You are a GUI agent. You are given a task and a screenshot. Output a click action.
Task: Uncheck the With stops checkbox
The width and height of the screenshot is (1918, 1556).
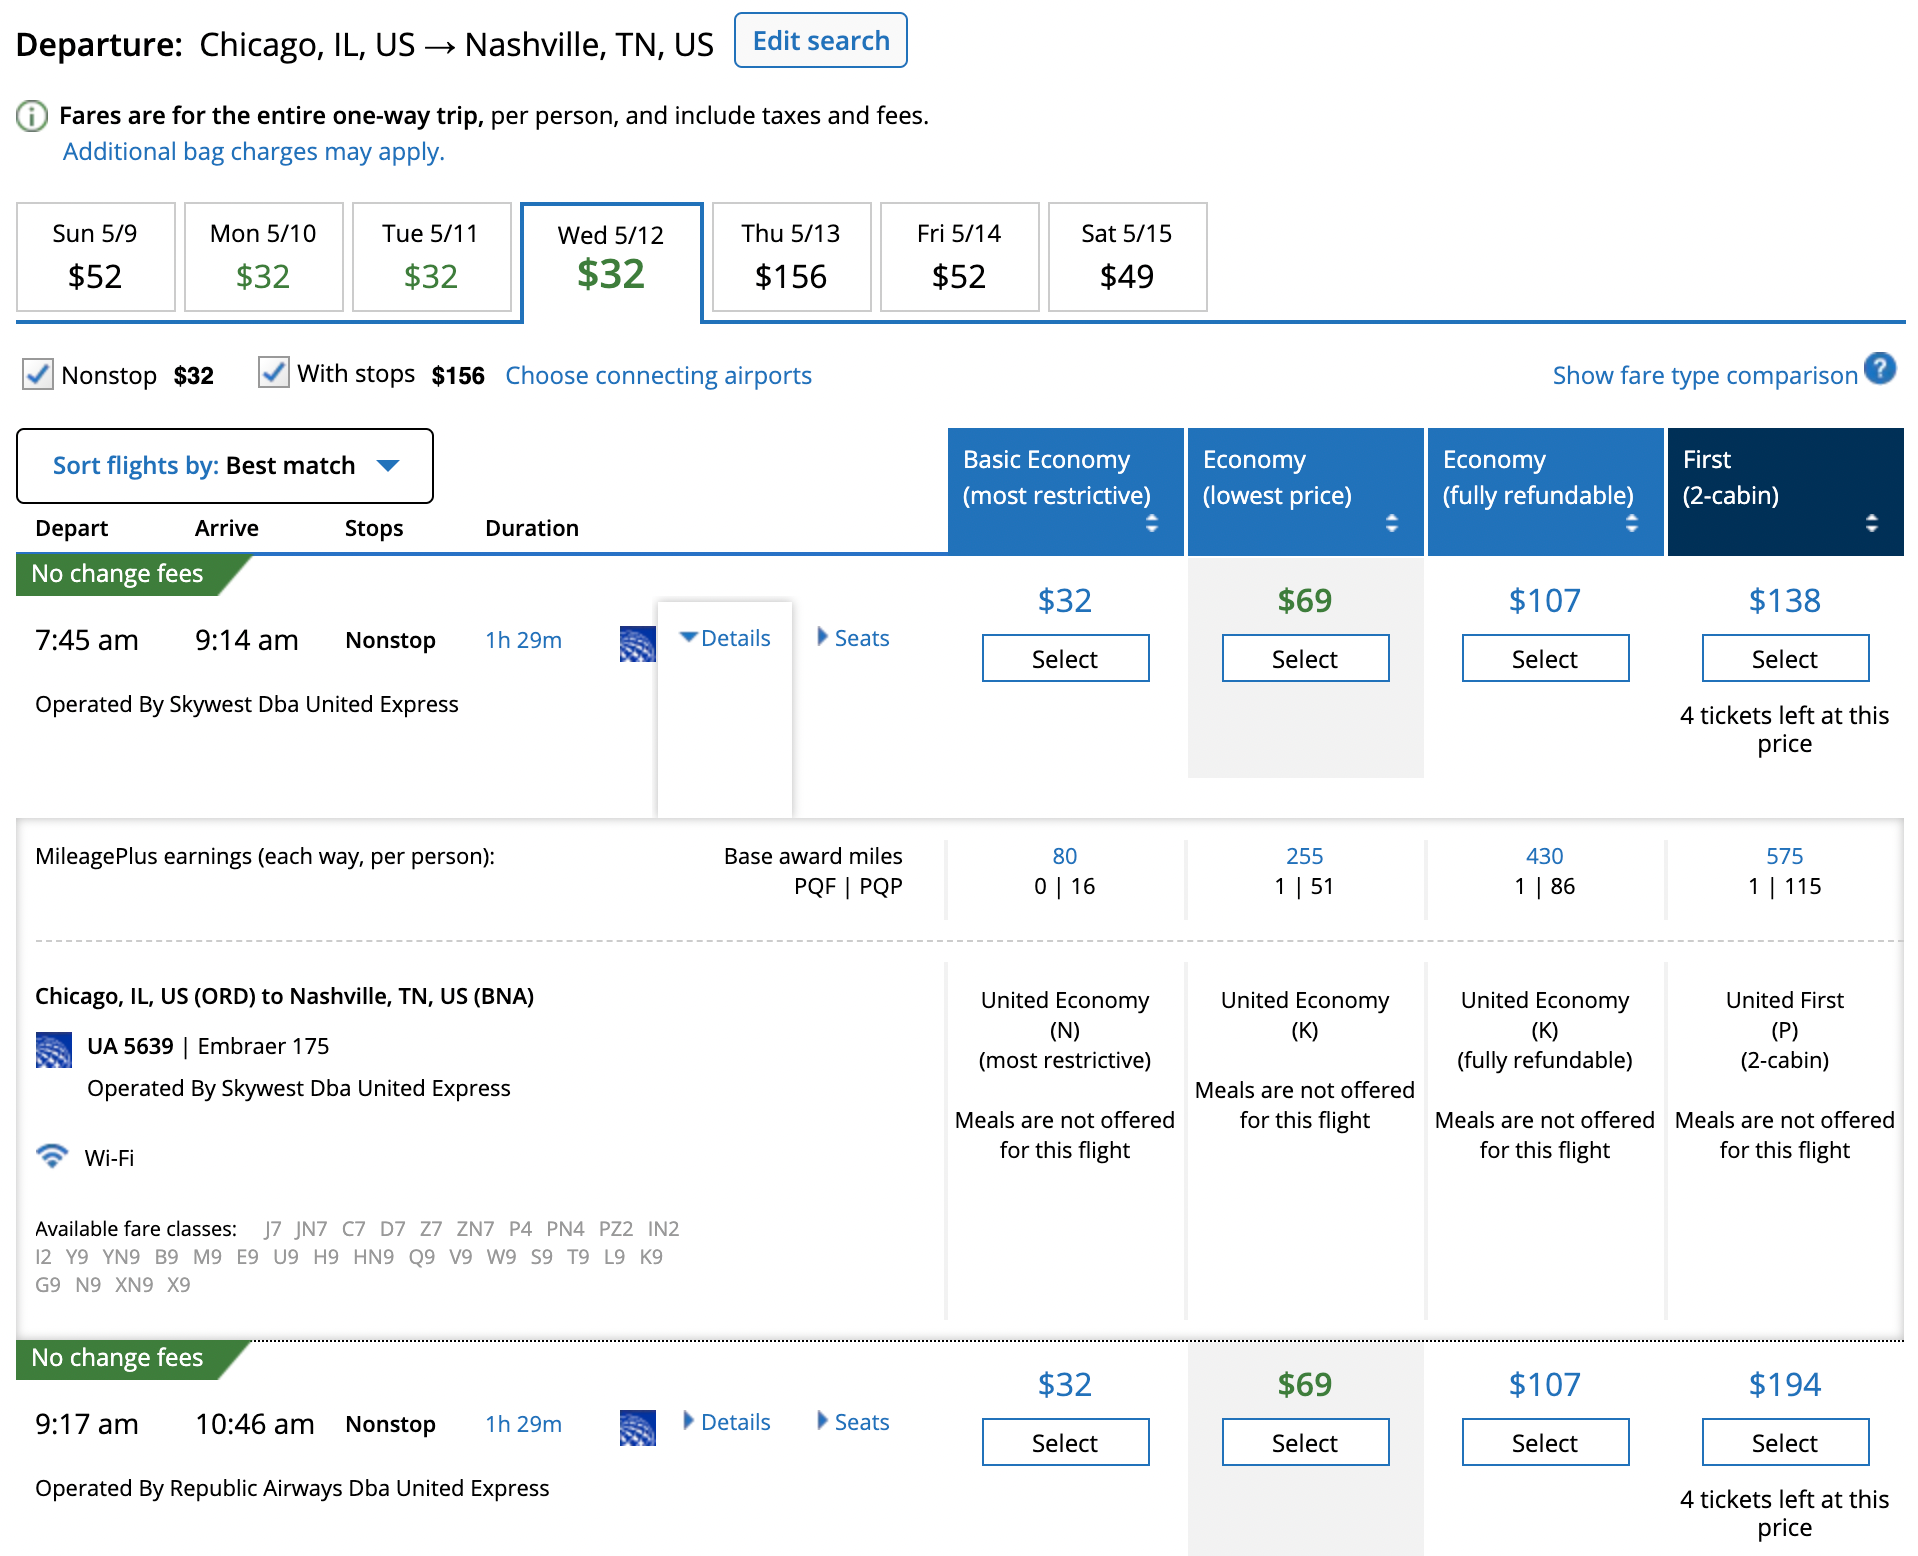coord(274,372)
